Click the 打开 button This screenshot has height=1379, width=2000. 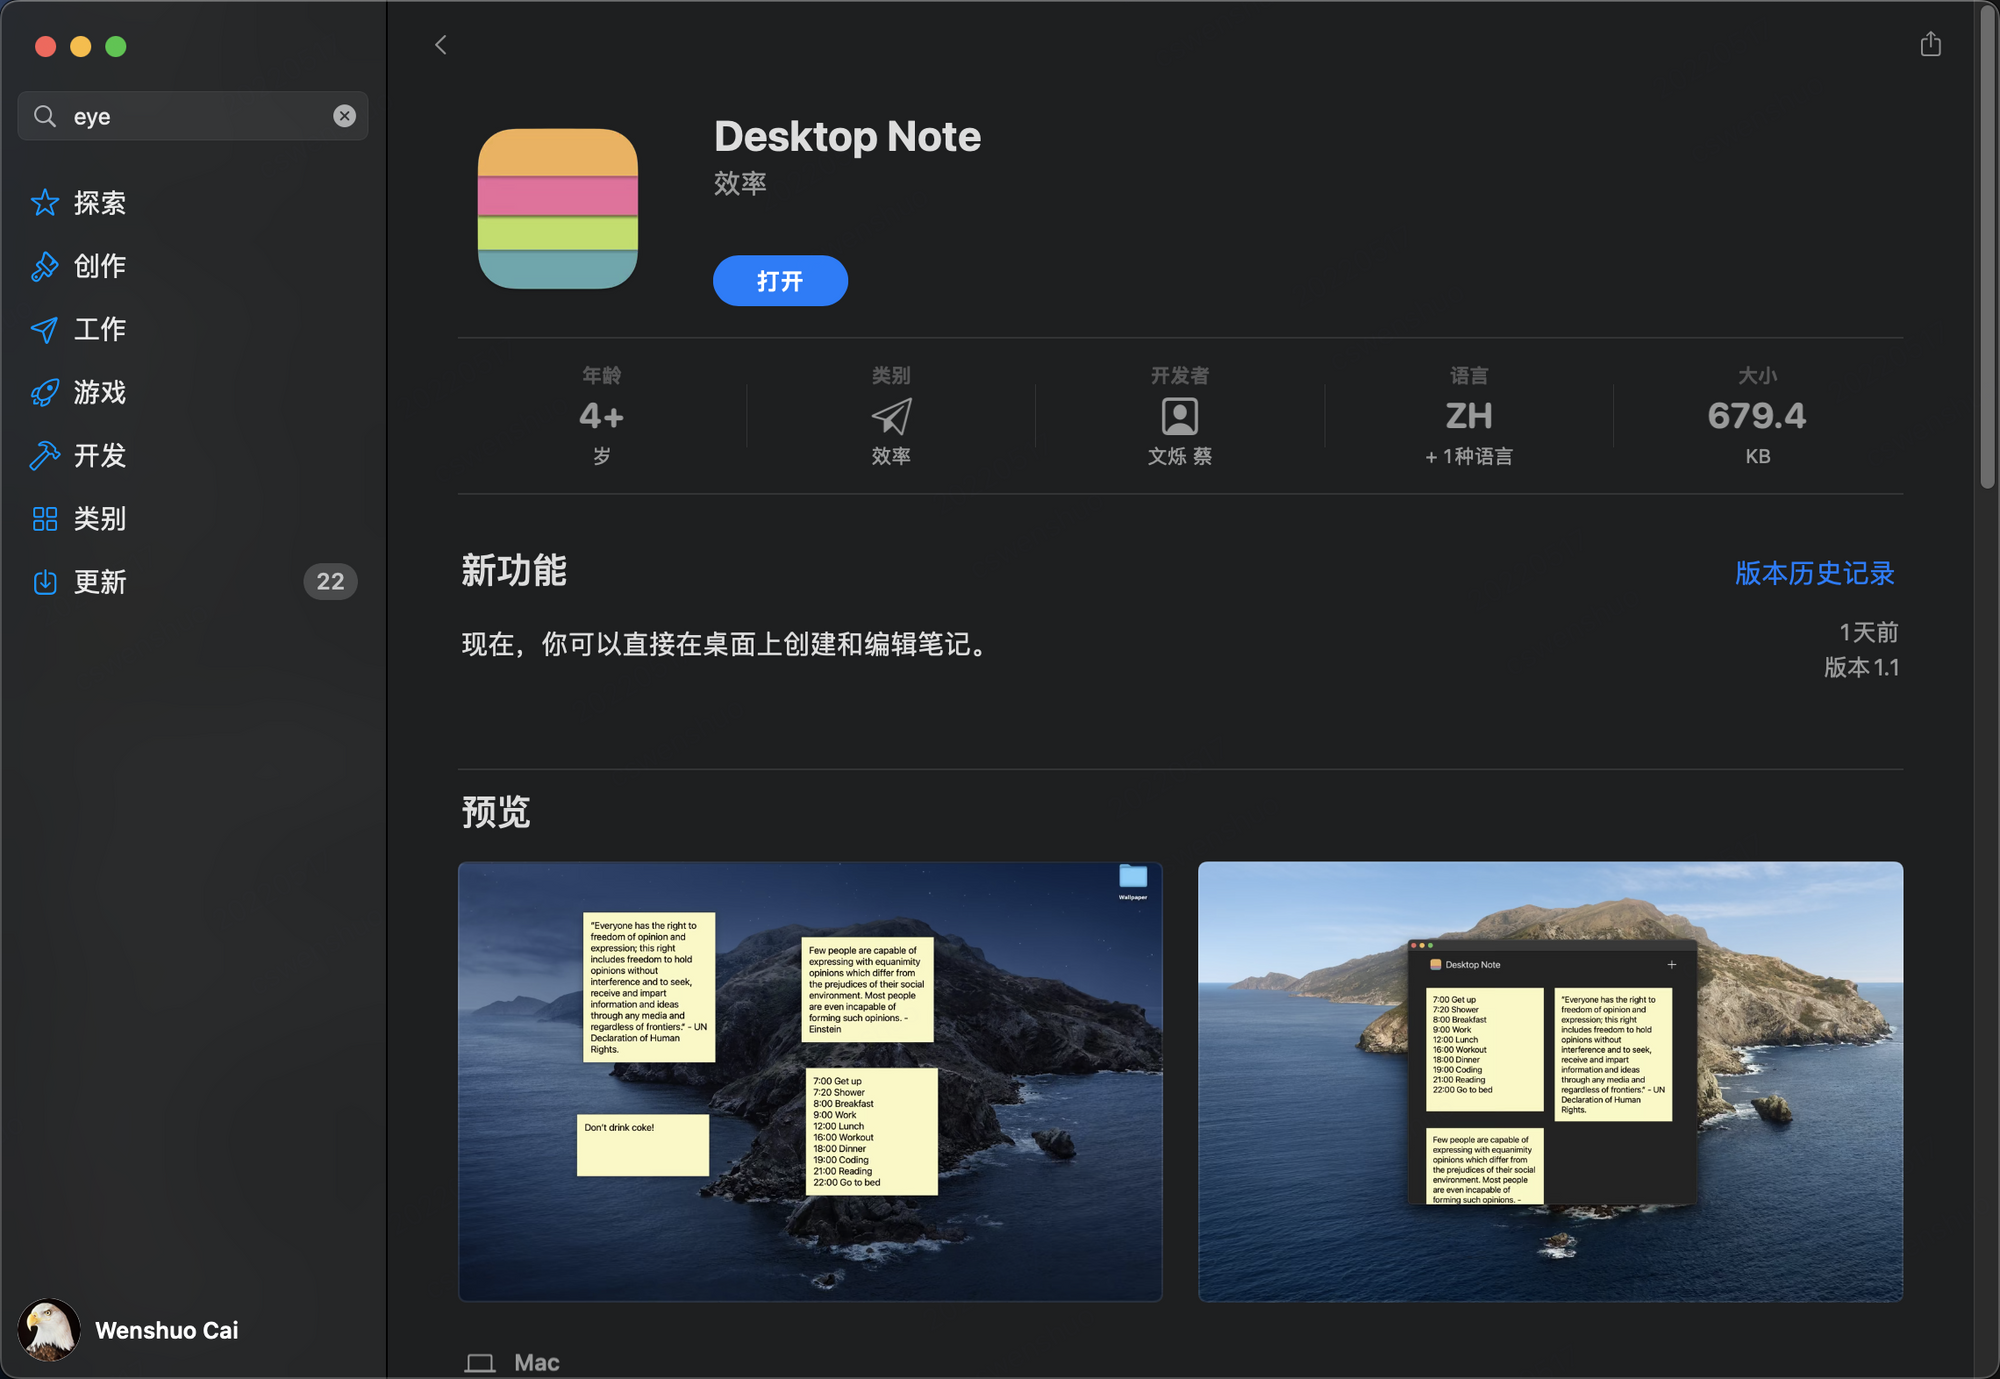coord(780,281)
